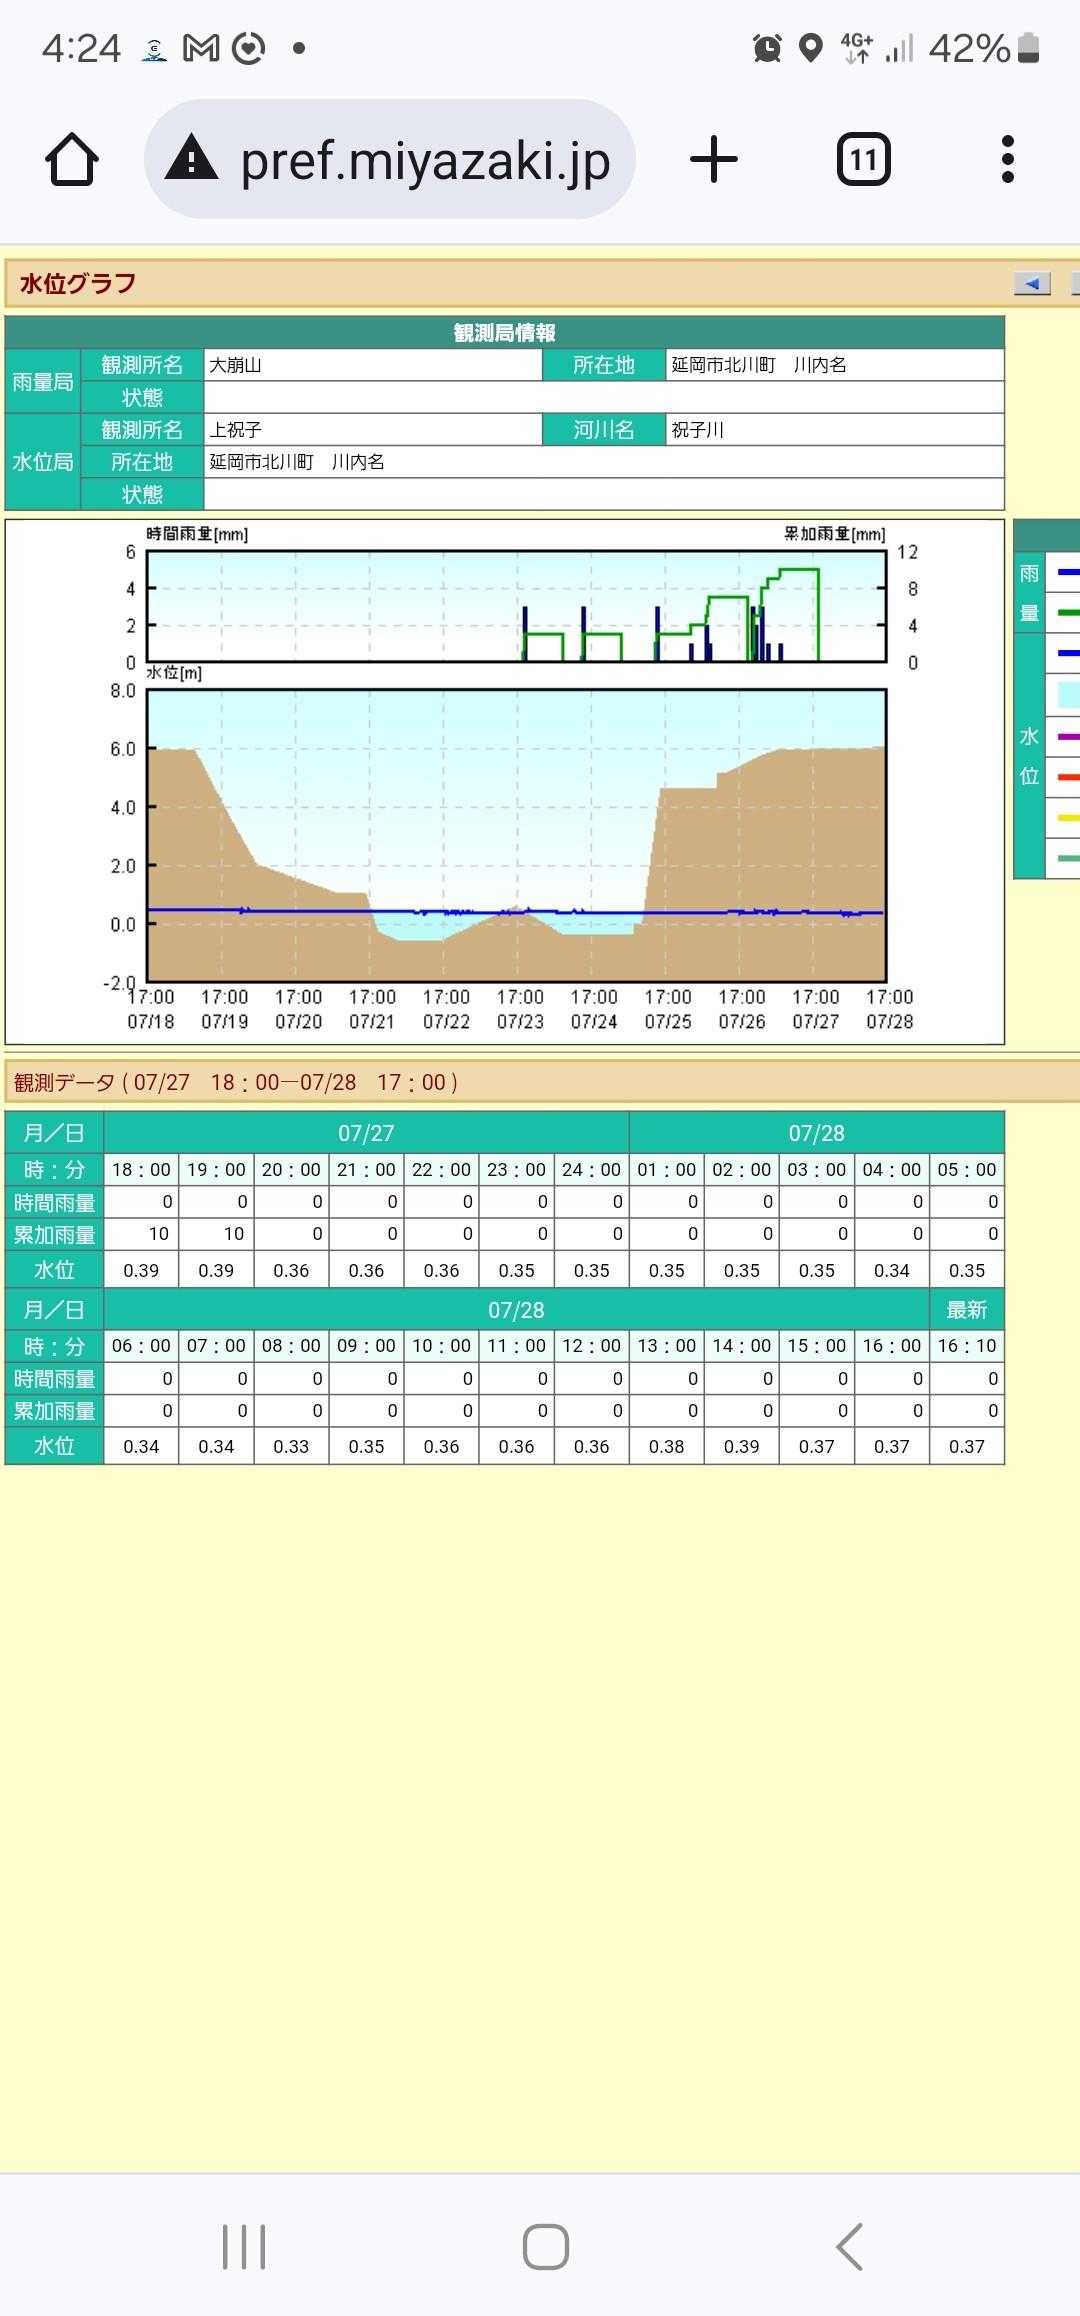Select the 水位グラフ section title
Screen dimensions: 1080x2316
pos(78,284)
